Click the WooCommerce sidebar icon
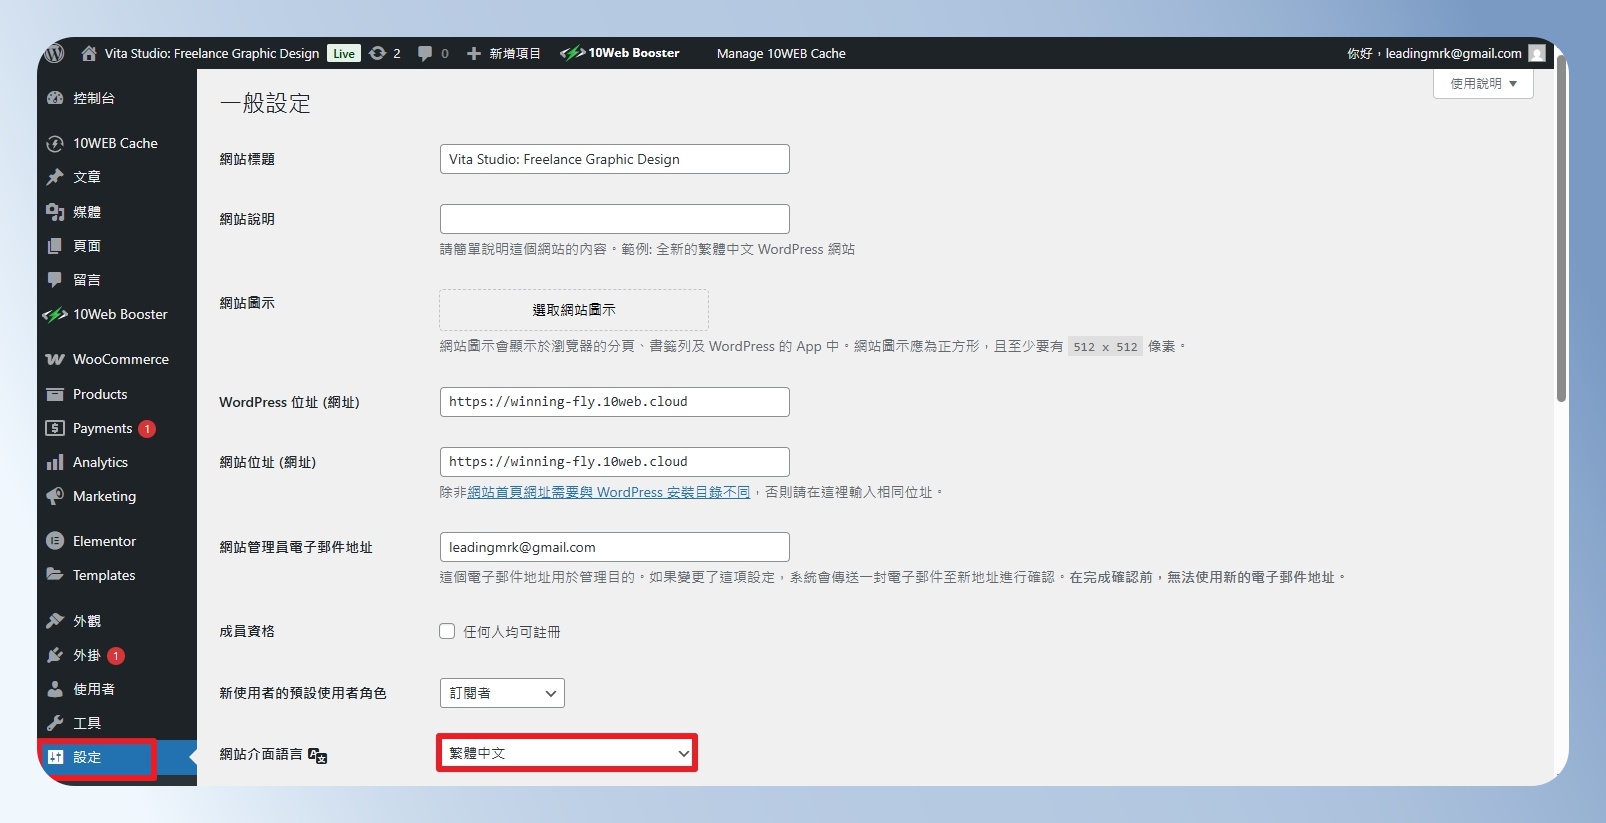 55,359
